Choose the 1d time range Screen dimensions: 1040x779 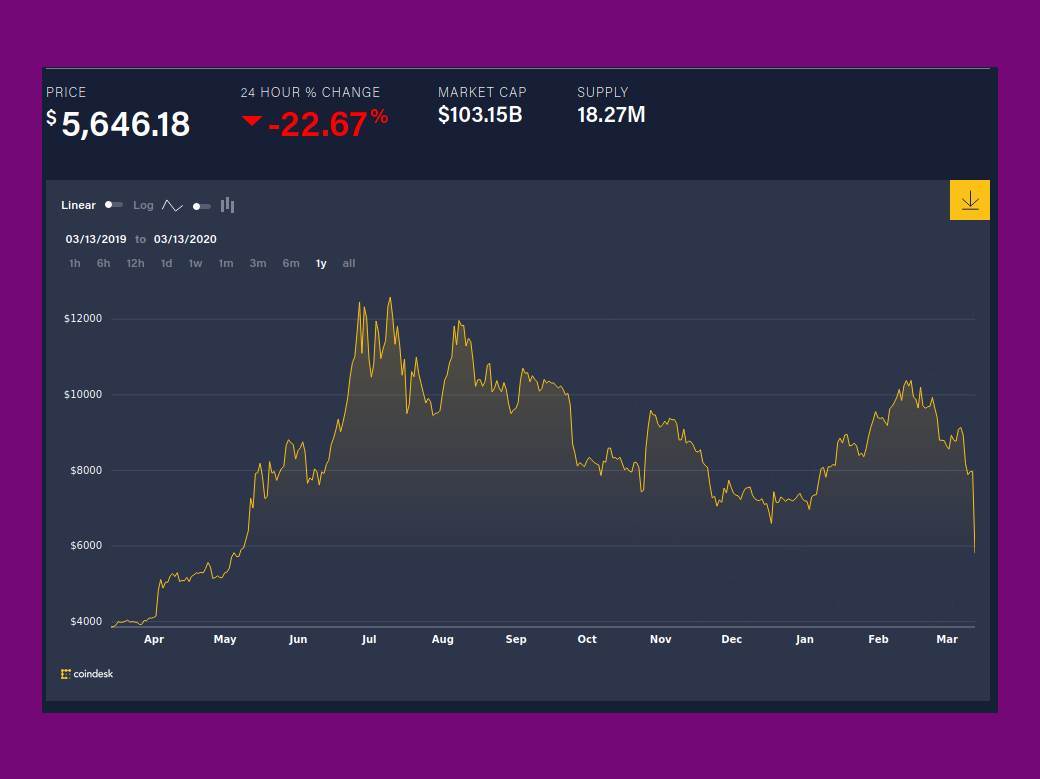[x=166, y=264]
